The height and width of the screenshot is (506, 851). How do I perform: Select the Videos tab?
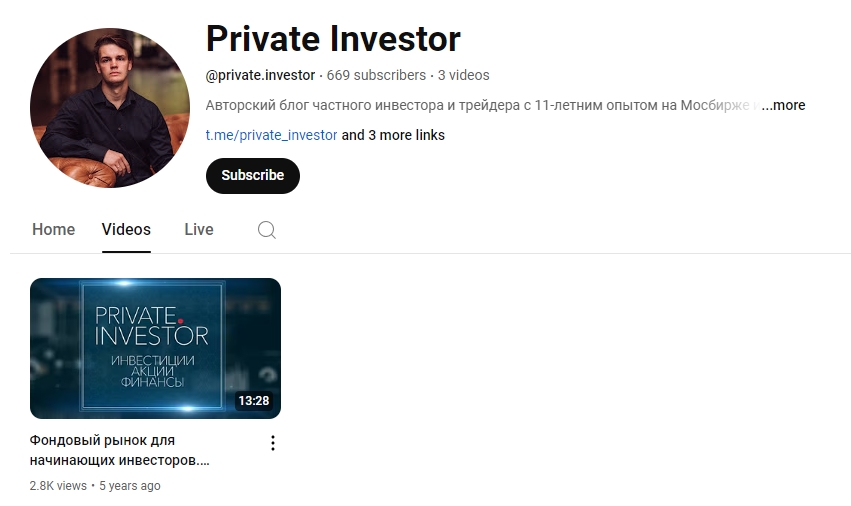(x=126, y=230)
